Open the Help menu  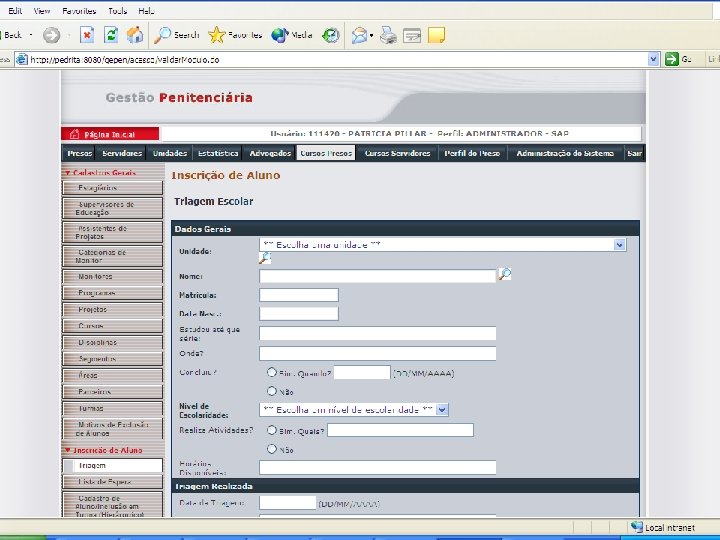pos(146,11)
